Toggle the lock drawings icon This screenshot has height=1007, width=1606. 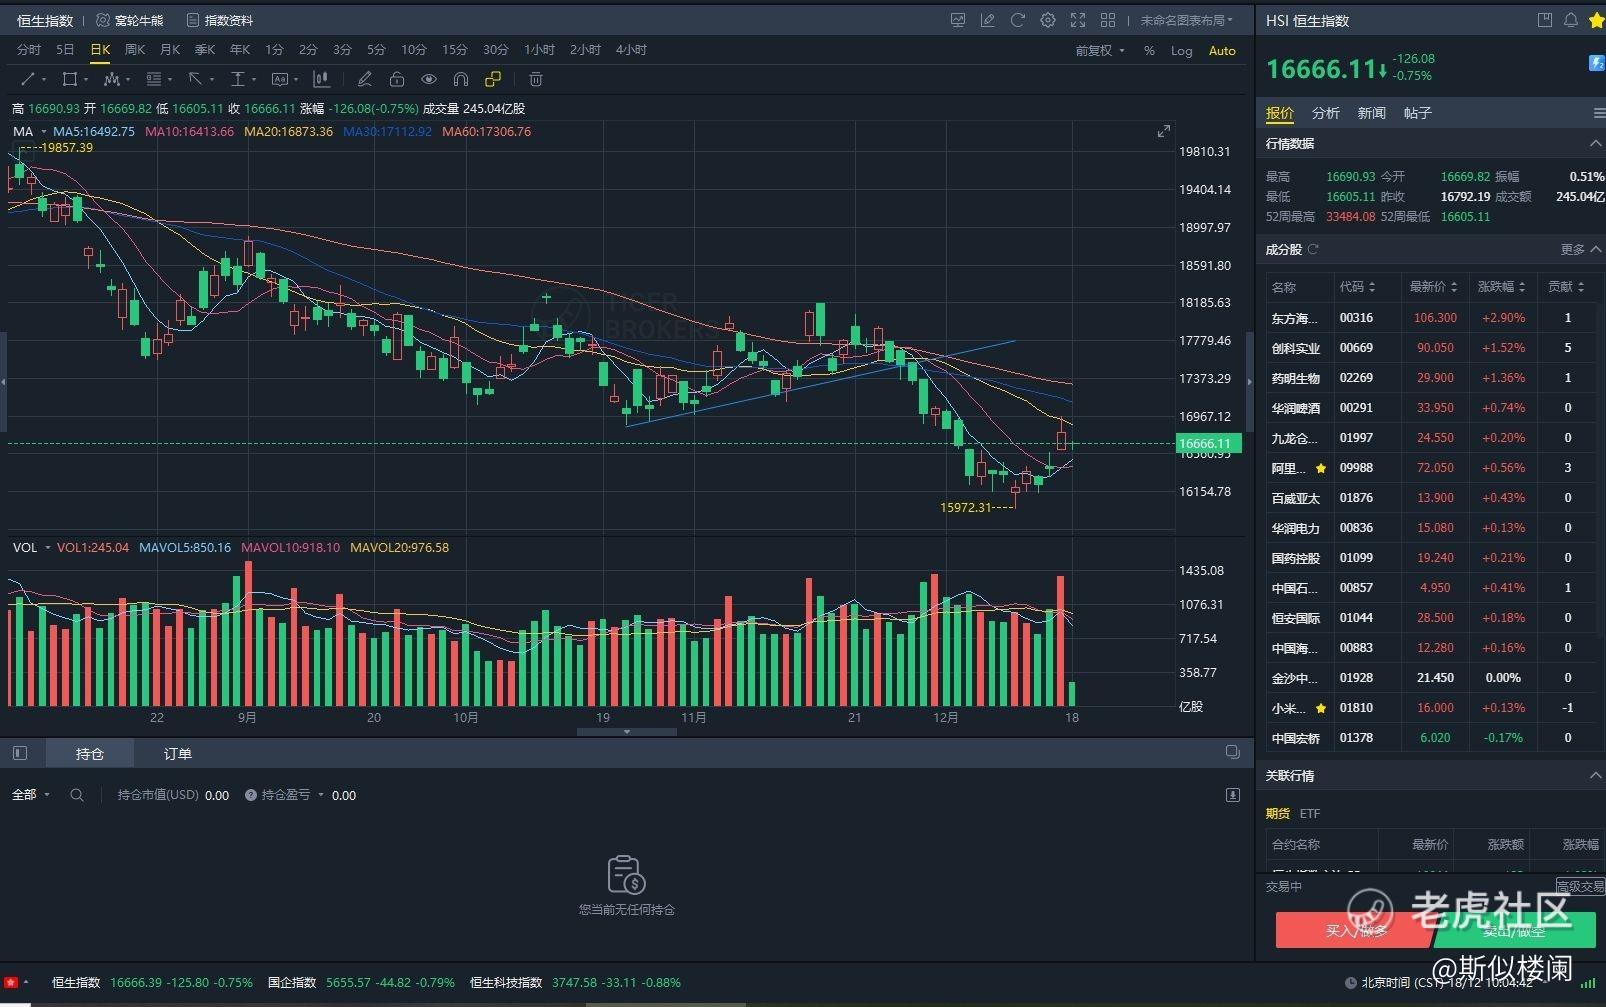397,79
